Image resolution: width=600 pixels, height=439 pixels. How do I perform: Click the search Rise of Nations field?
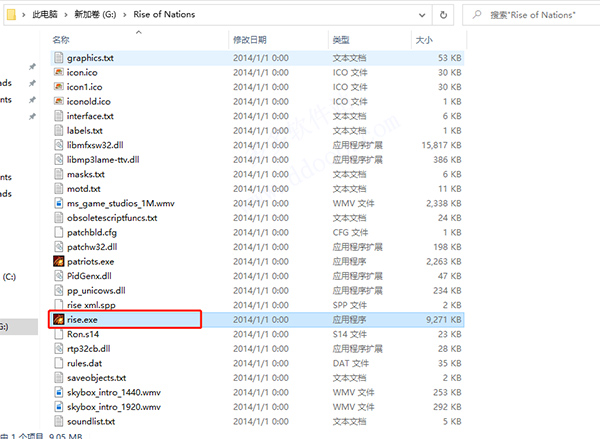(533, 15)
